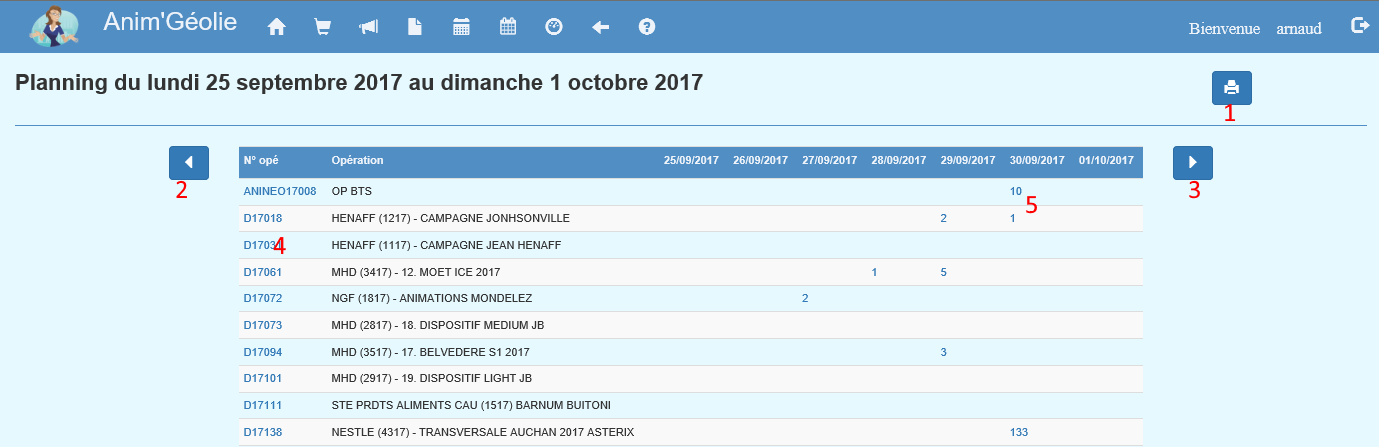Go to the previous week
Screen dimensions: 1379x447
[189, 162]
